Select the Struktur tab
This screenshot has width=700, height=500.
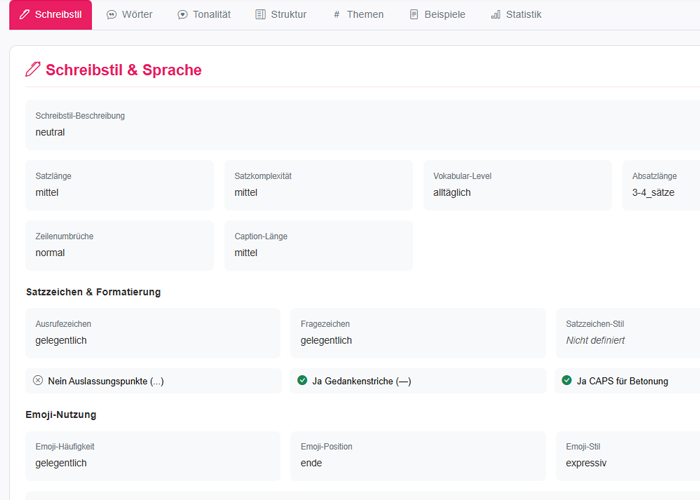281,15
